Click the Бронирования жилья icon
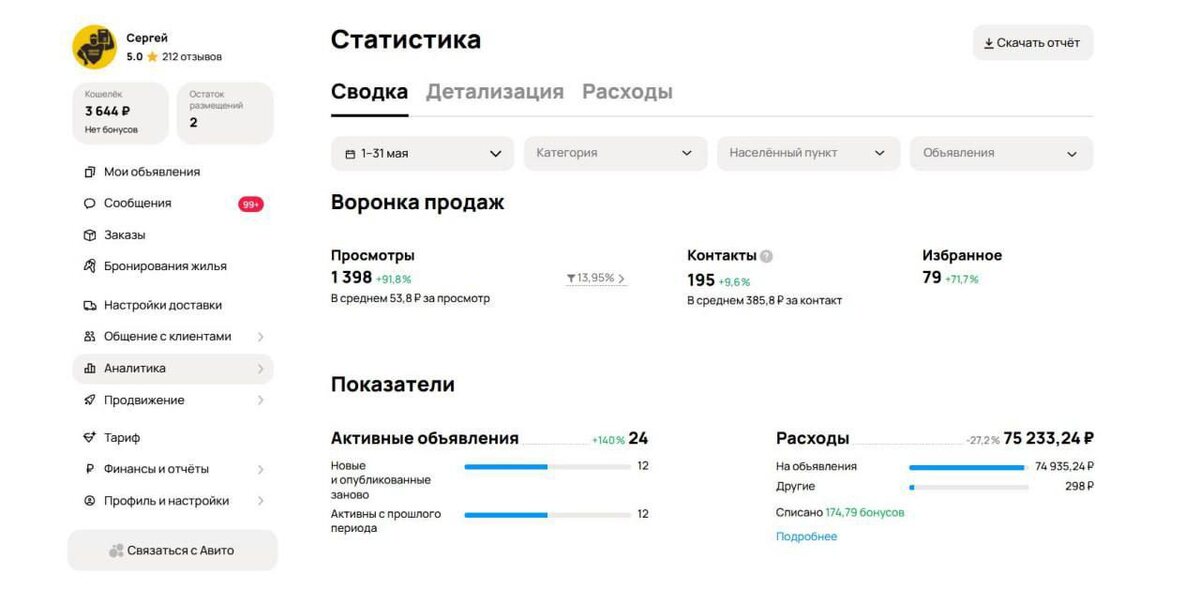 tap(89, 266)
